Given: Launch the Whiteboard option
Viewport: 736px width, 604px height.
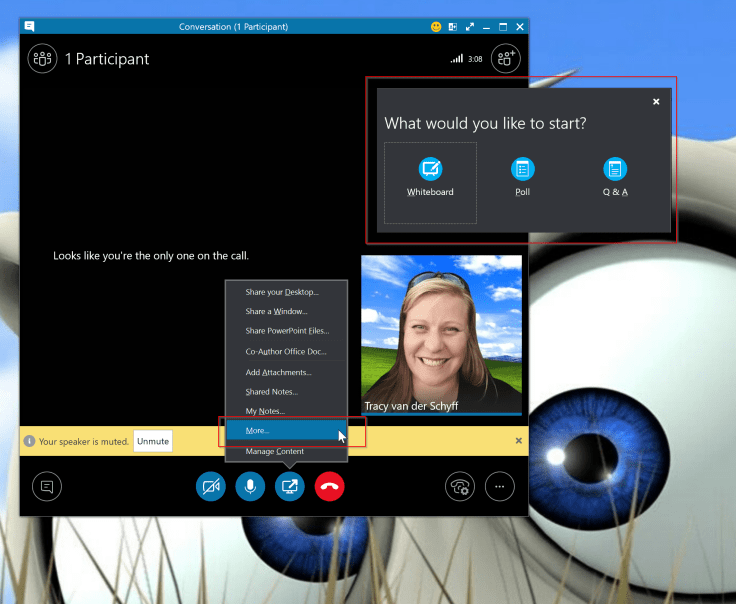Looking at the screenshot, I should 430,178.
